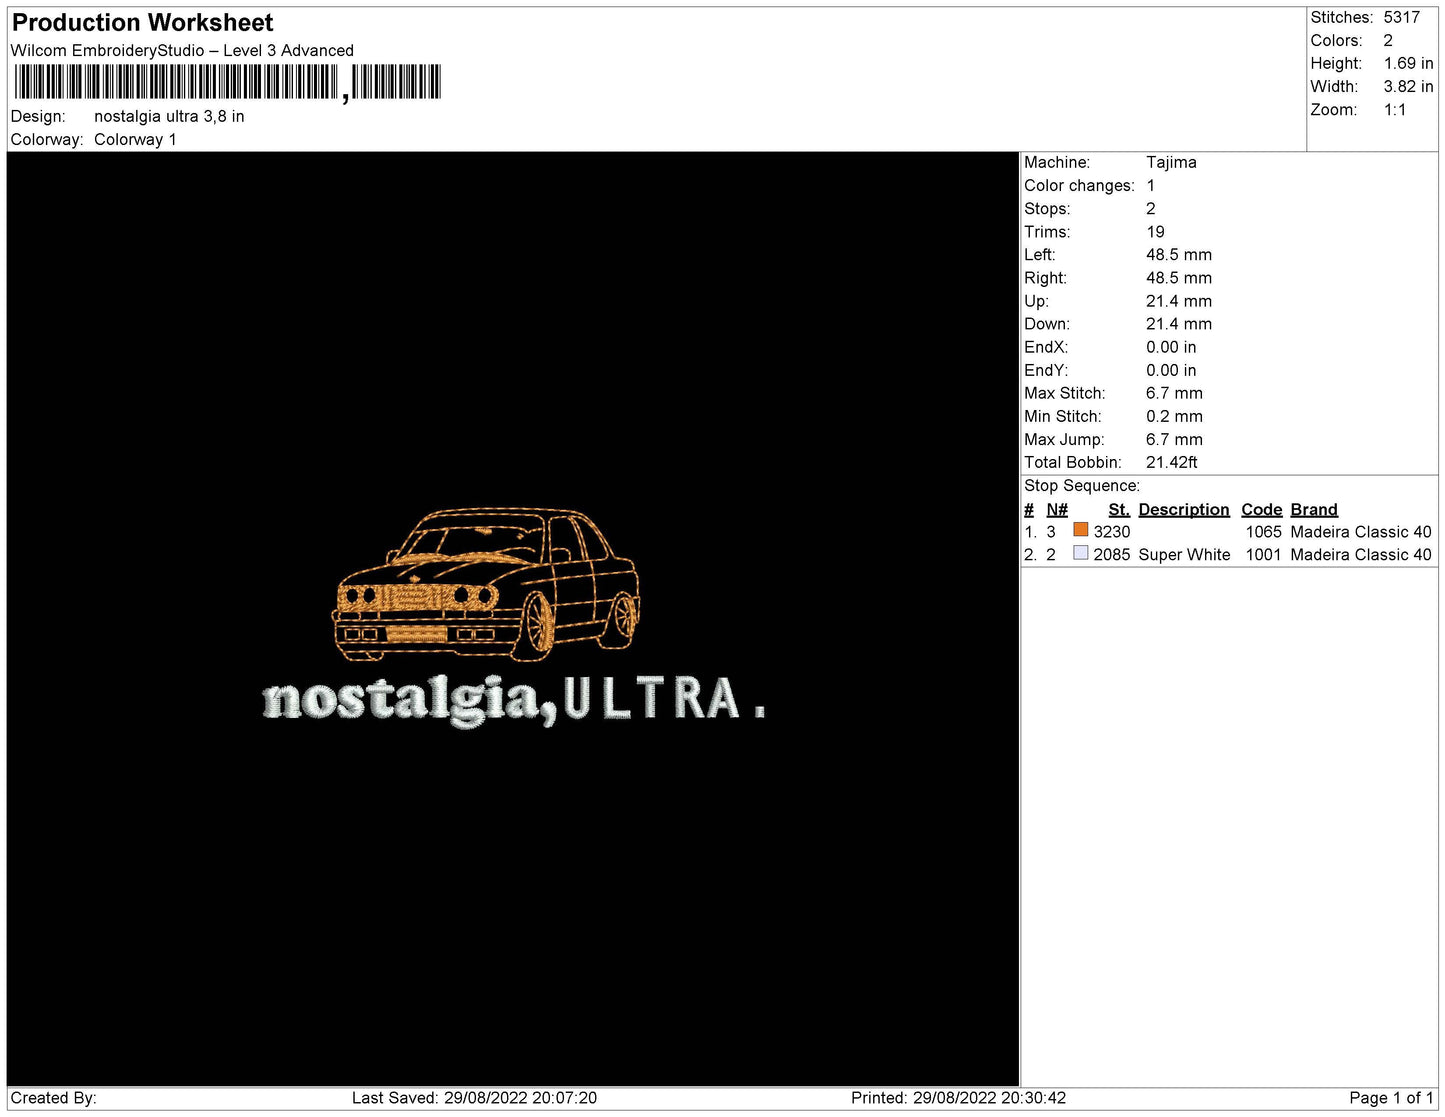Click the Stops value 2
Screen dimensions: 1445x1117
coord(1151,208)
